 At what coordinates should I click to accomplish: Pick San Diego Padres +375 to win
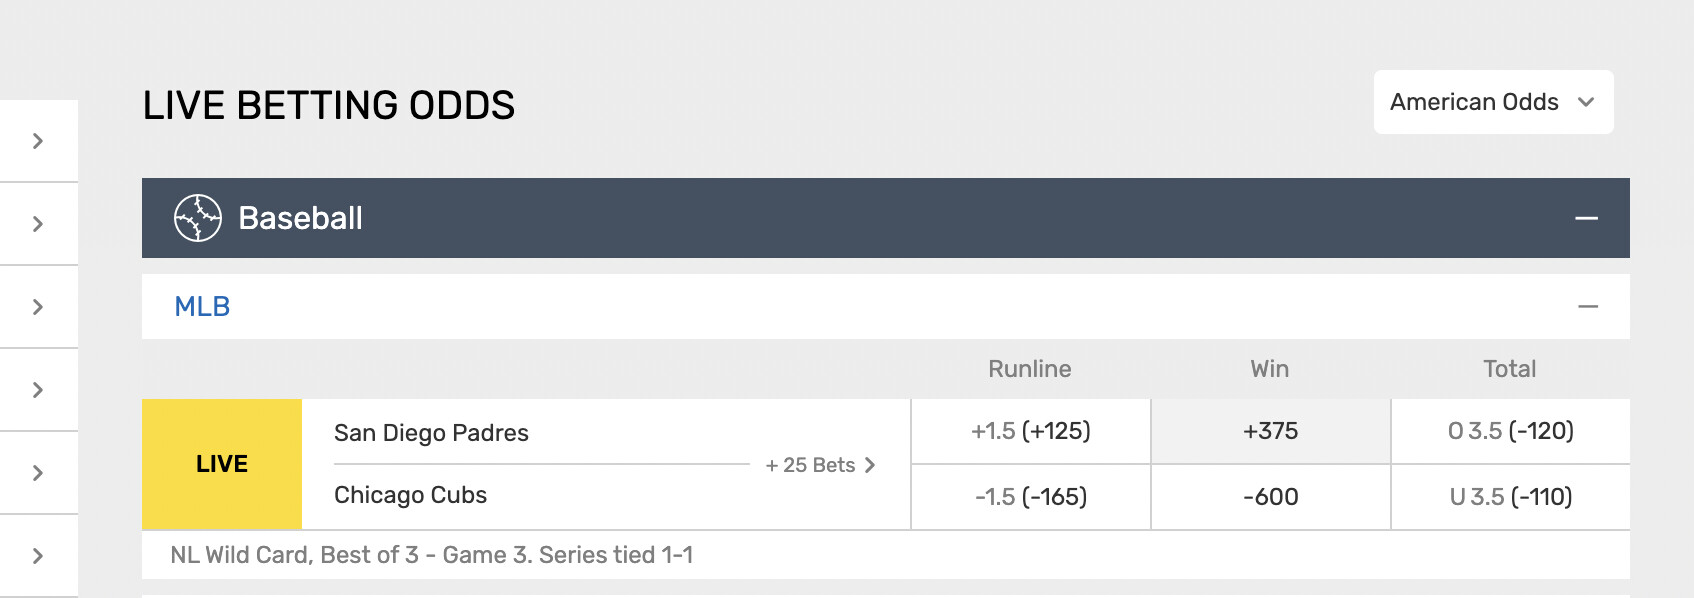1270,431
